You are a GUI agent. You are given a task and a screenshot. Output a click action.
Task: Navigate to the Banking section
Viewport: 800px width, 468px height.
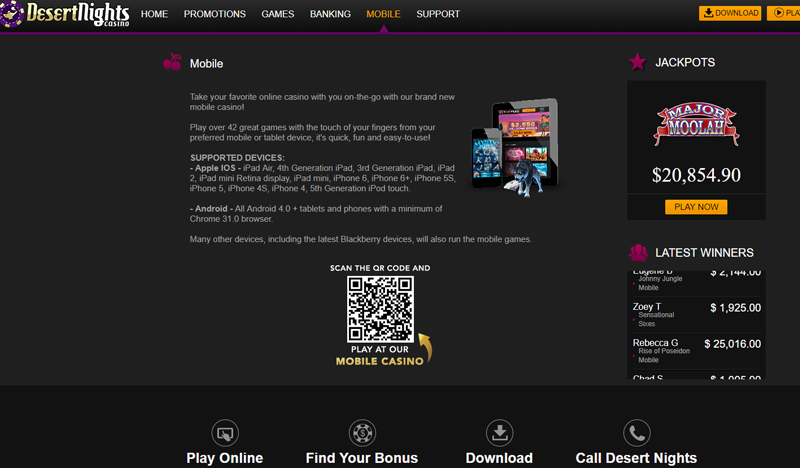click(330, 14)
